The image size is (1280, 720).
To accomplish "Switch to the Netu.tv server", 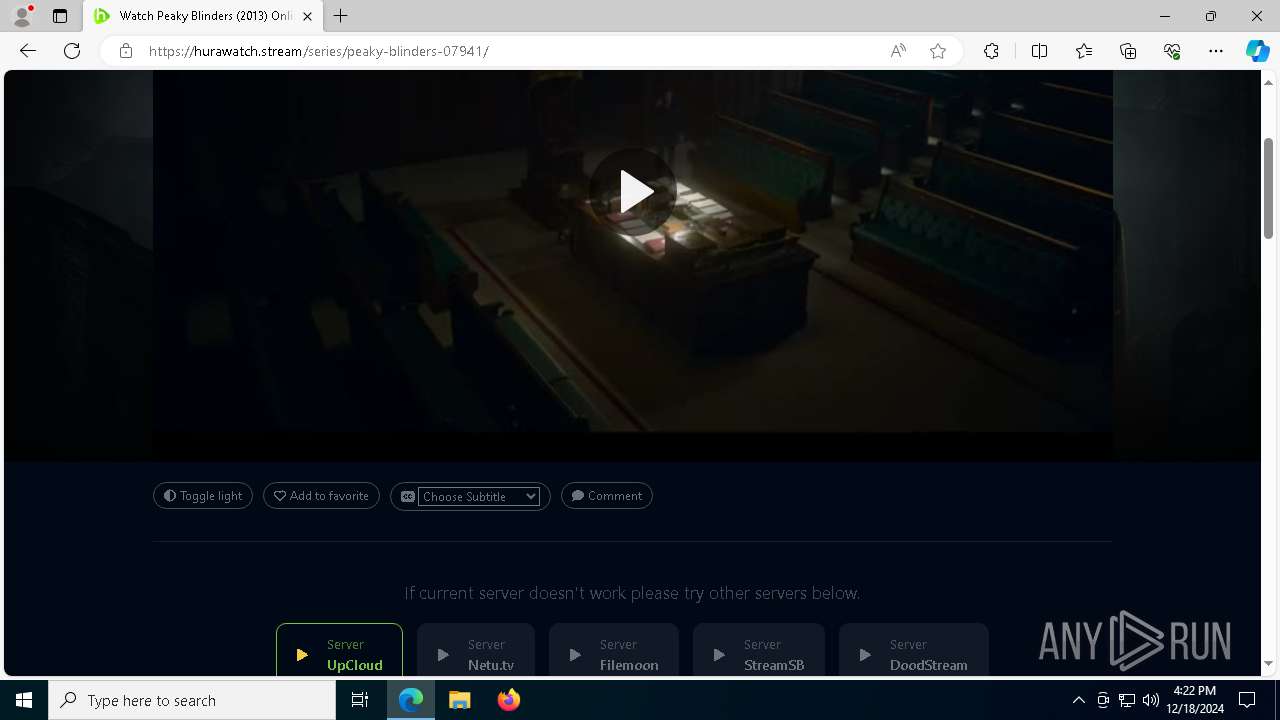I will pos(476,651).
